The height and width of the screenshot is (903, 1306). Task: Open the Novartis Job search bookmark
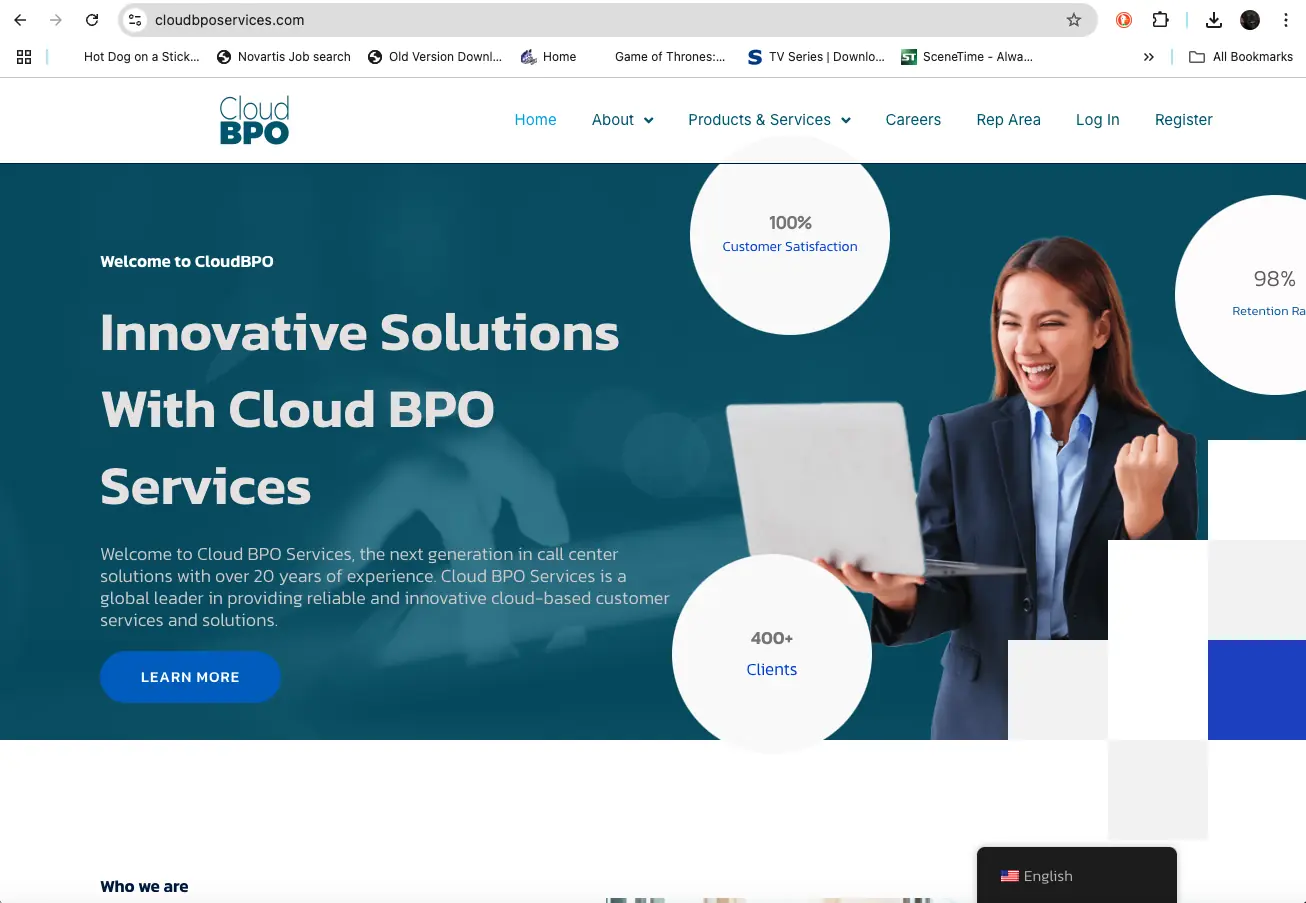[284, 57]
